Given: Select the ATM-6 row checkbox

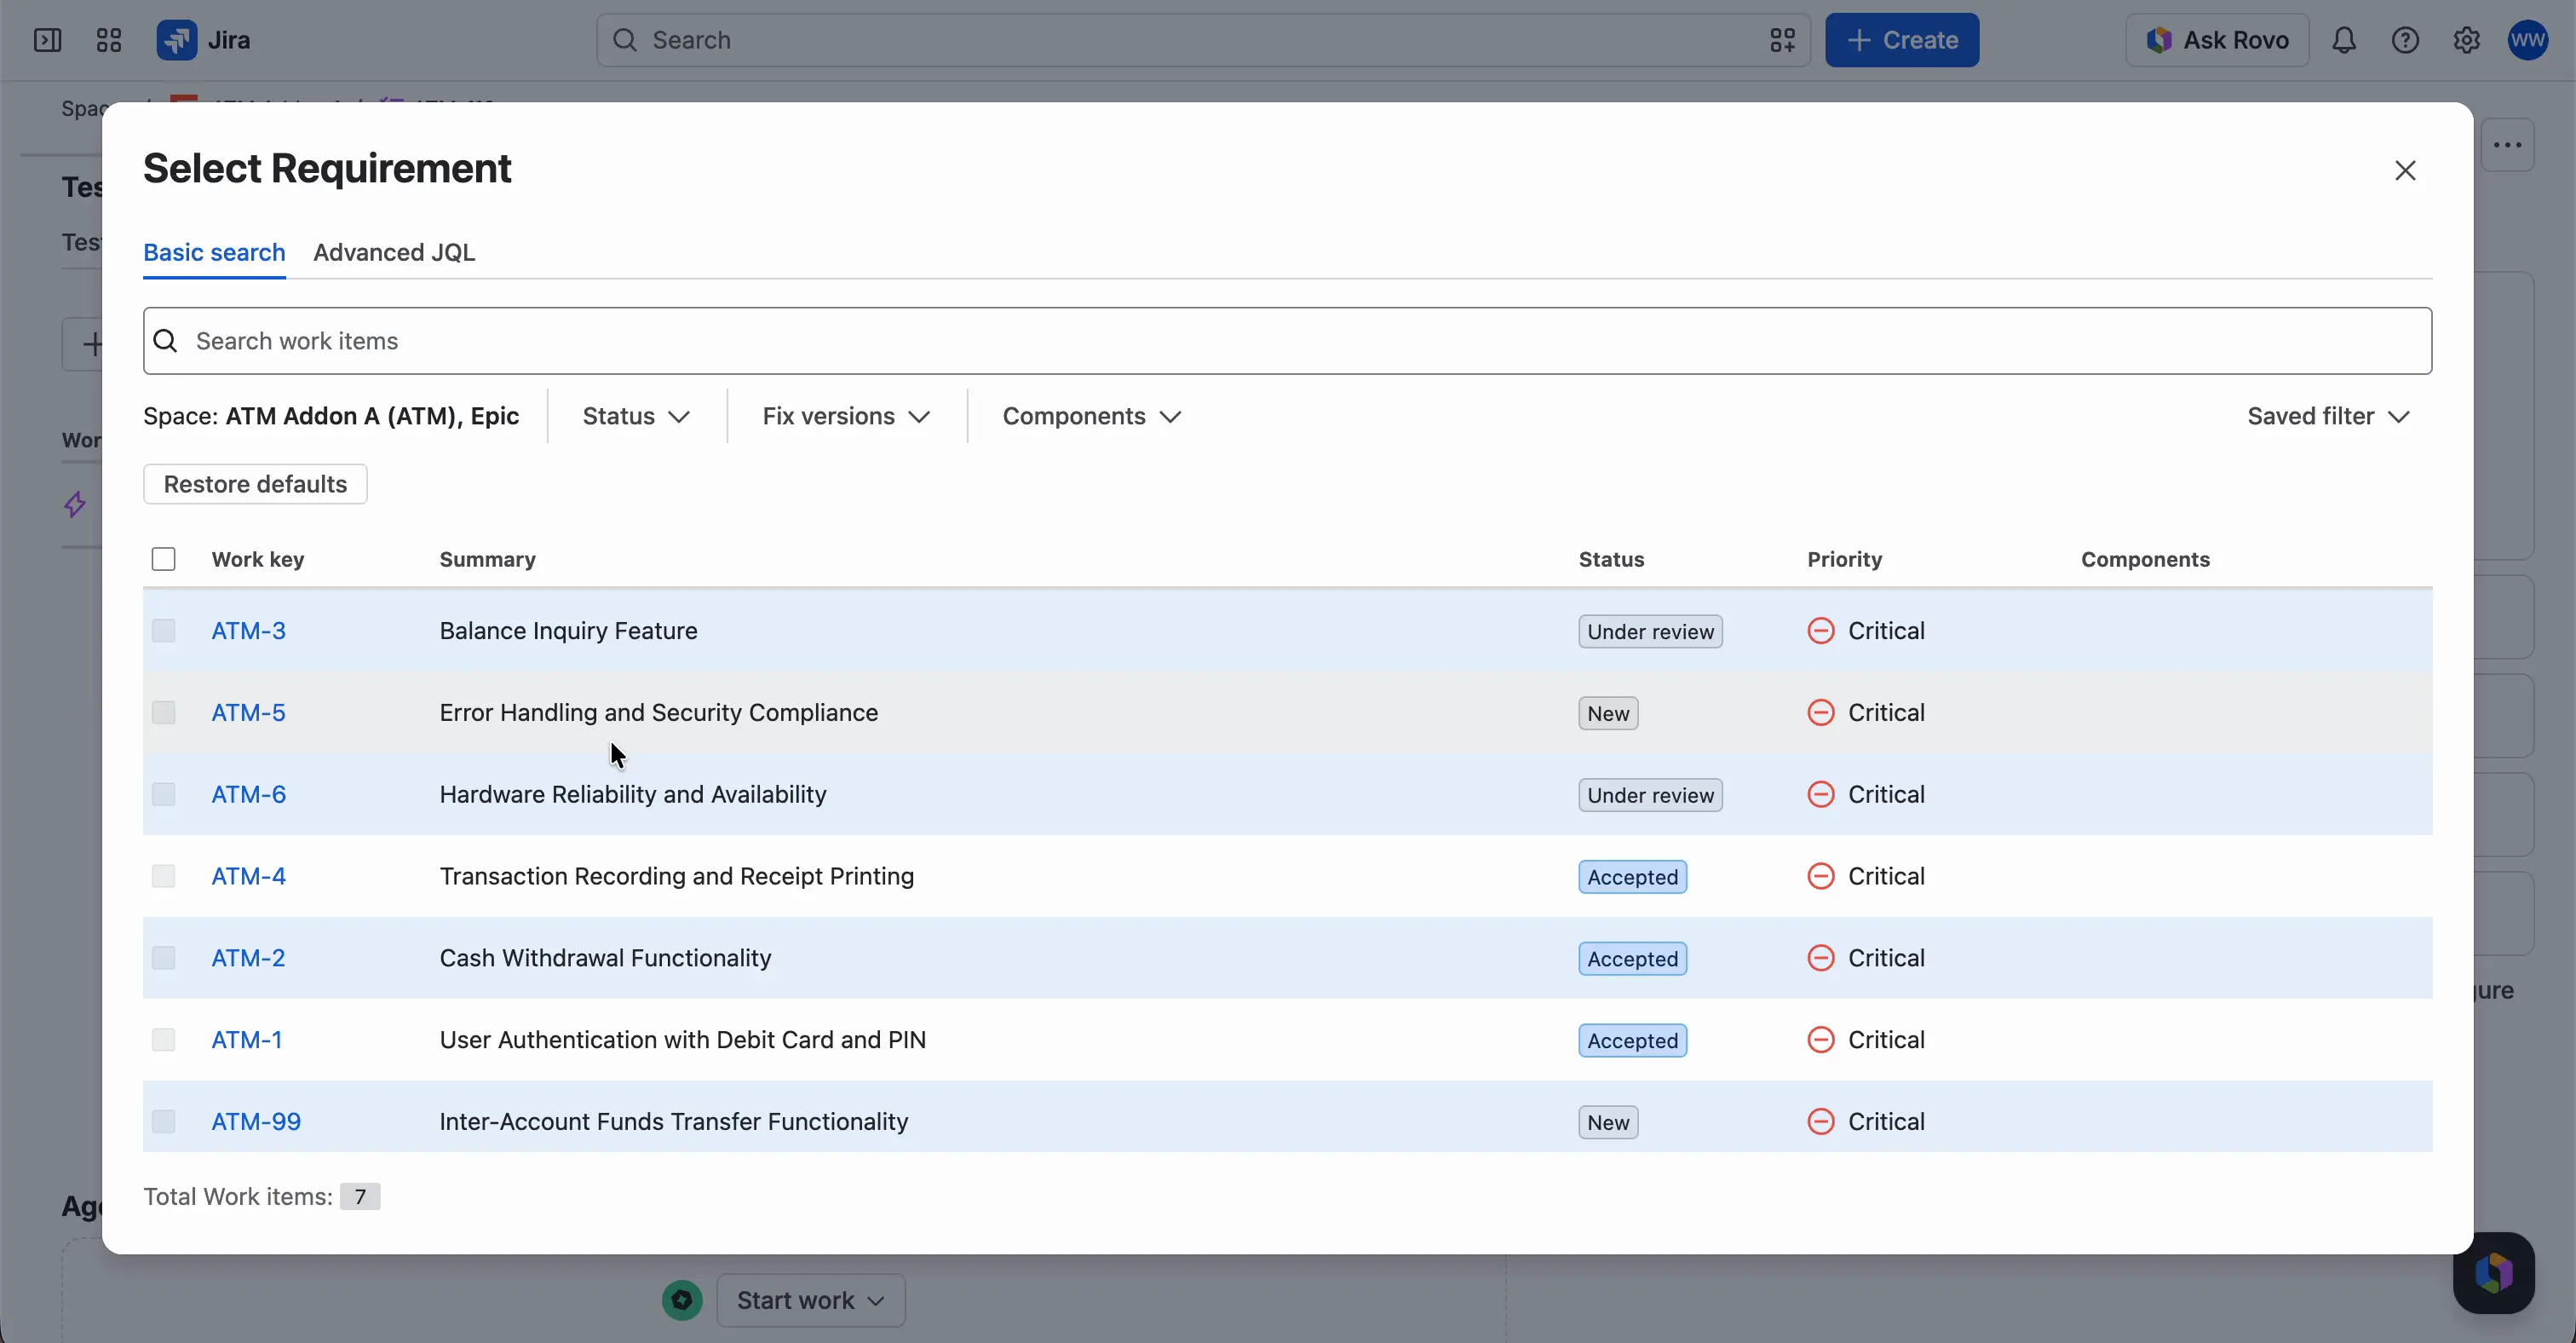Looking at the screenshot, I should pos(163,794).
